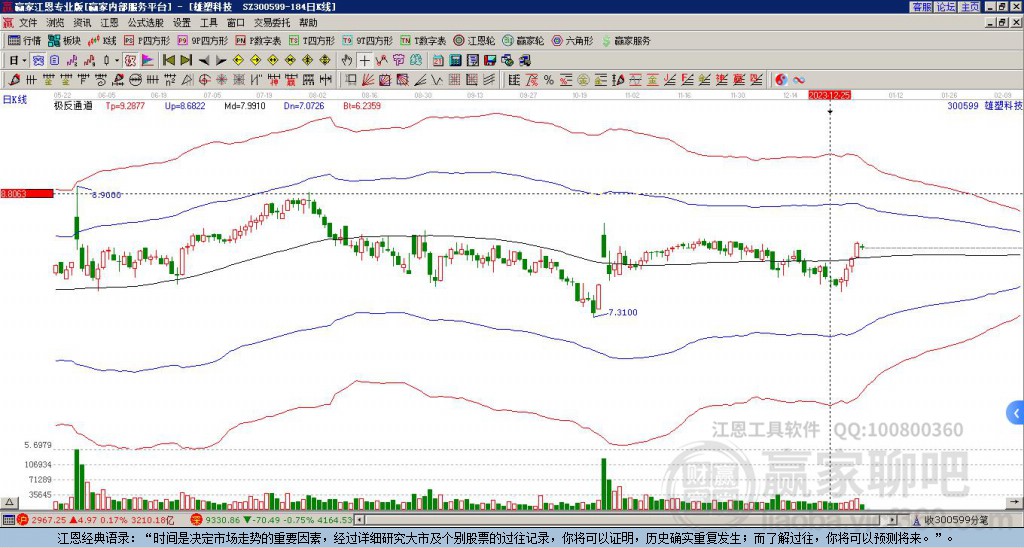Click the percent sign drawing tool
The height and width of the screenshot is (548, 1024).
coord(549,80)
